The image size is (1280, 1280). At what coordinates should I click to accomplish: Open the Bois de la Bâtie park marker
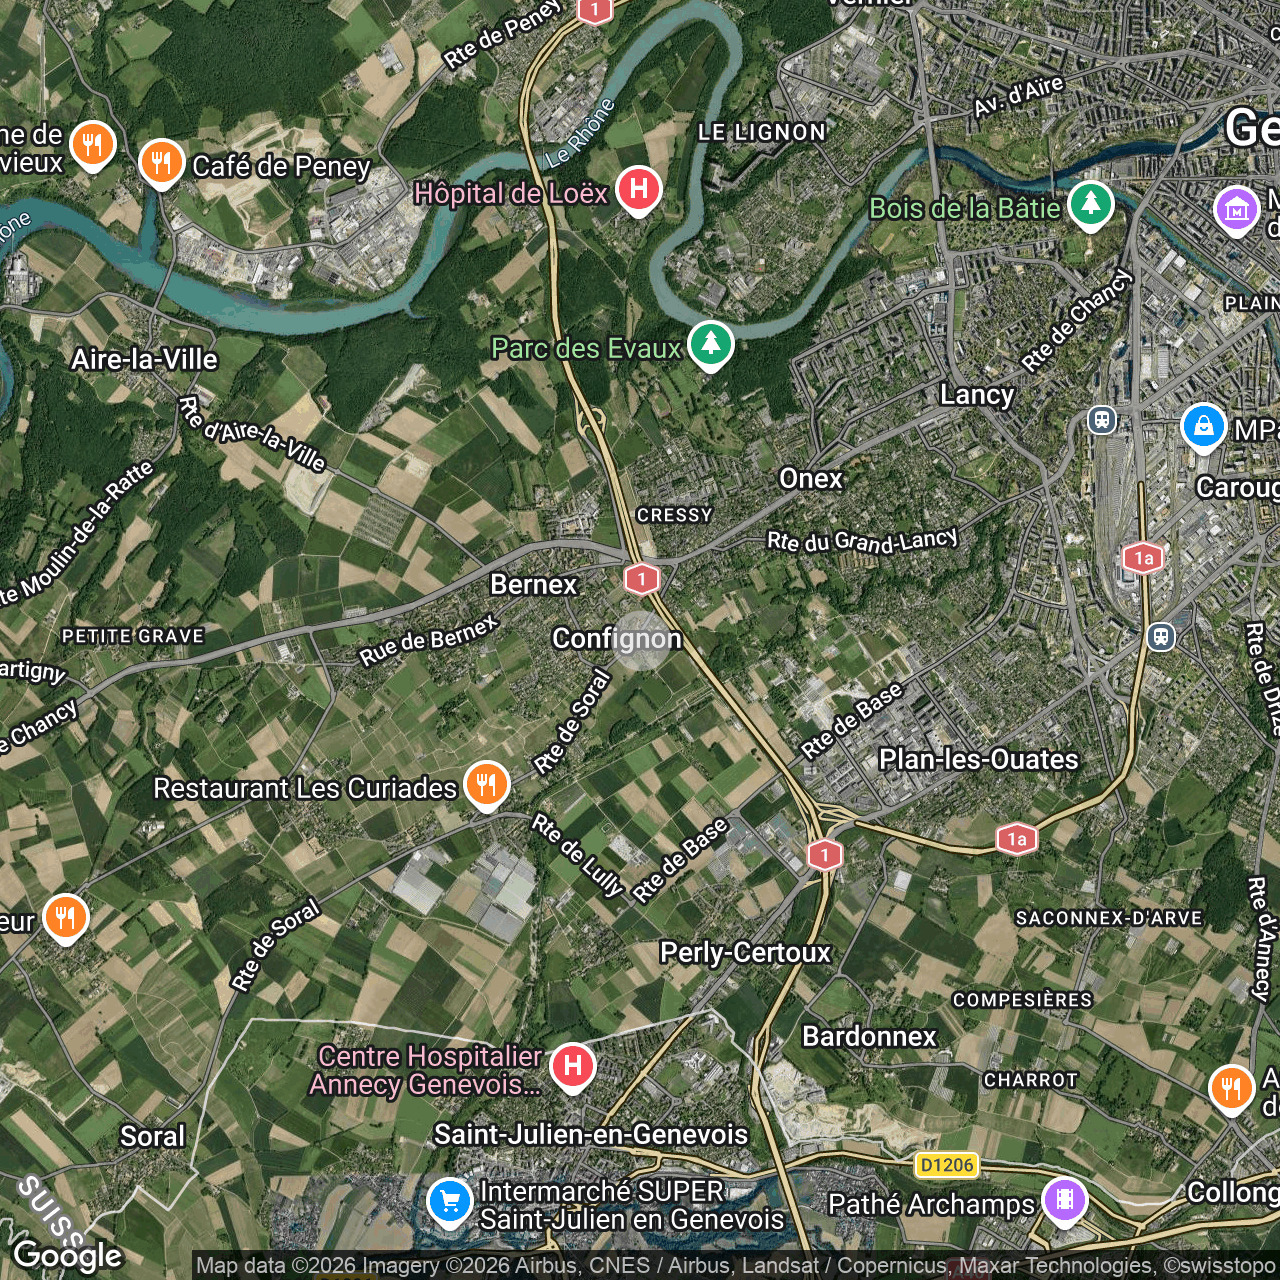click(x=1090, y=204)
